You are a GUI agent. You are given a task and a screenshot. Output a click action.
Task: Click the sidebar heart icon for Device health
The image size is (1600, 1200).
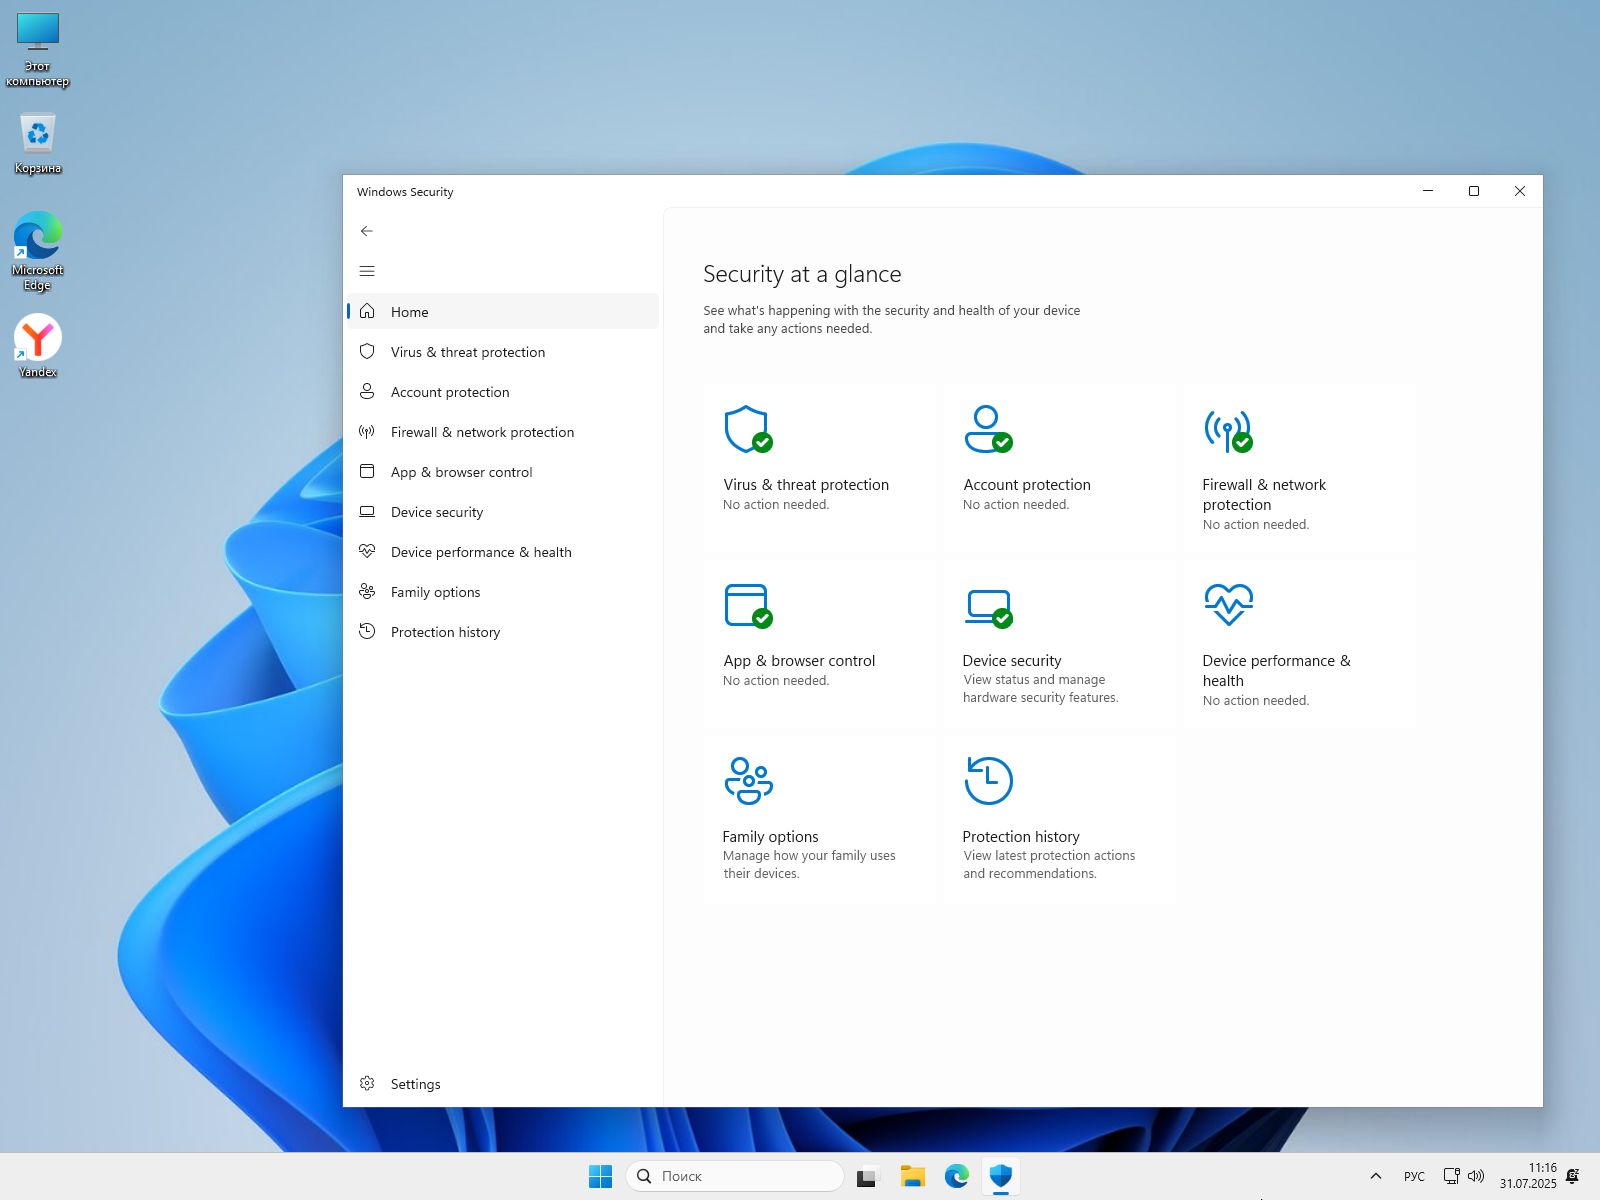click(x=367, y=551)
